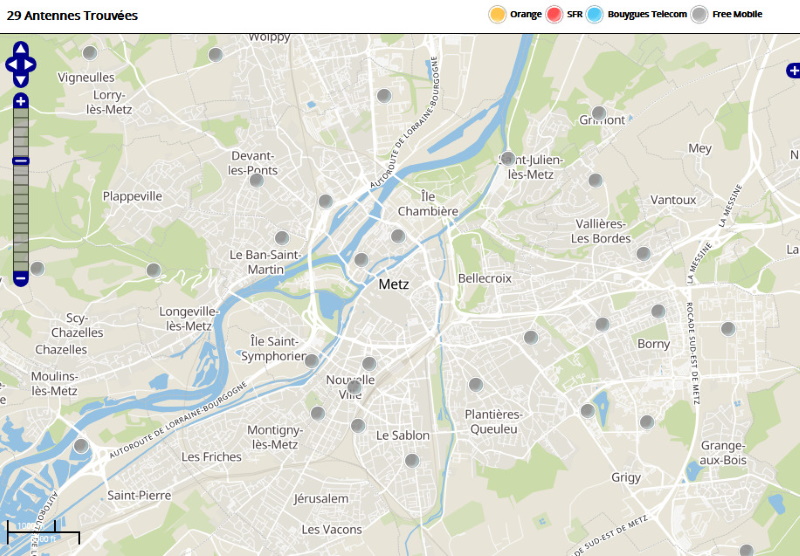The width and height of the screenshot is (800, 556).
Task: Toggle the Free Mobile operator filter
Action: point(700,14)
